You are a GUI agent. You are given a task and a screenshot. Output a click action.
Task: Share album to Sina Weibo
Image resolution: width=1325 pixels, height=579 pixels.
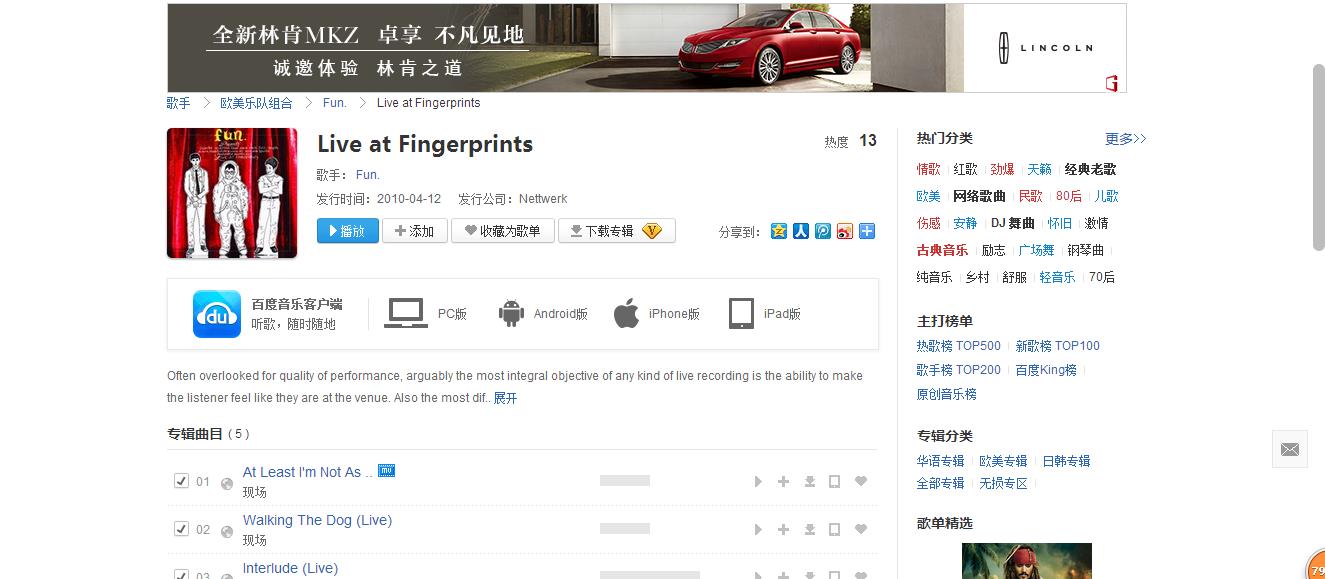845,231
